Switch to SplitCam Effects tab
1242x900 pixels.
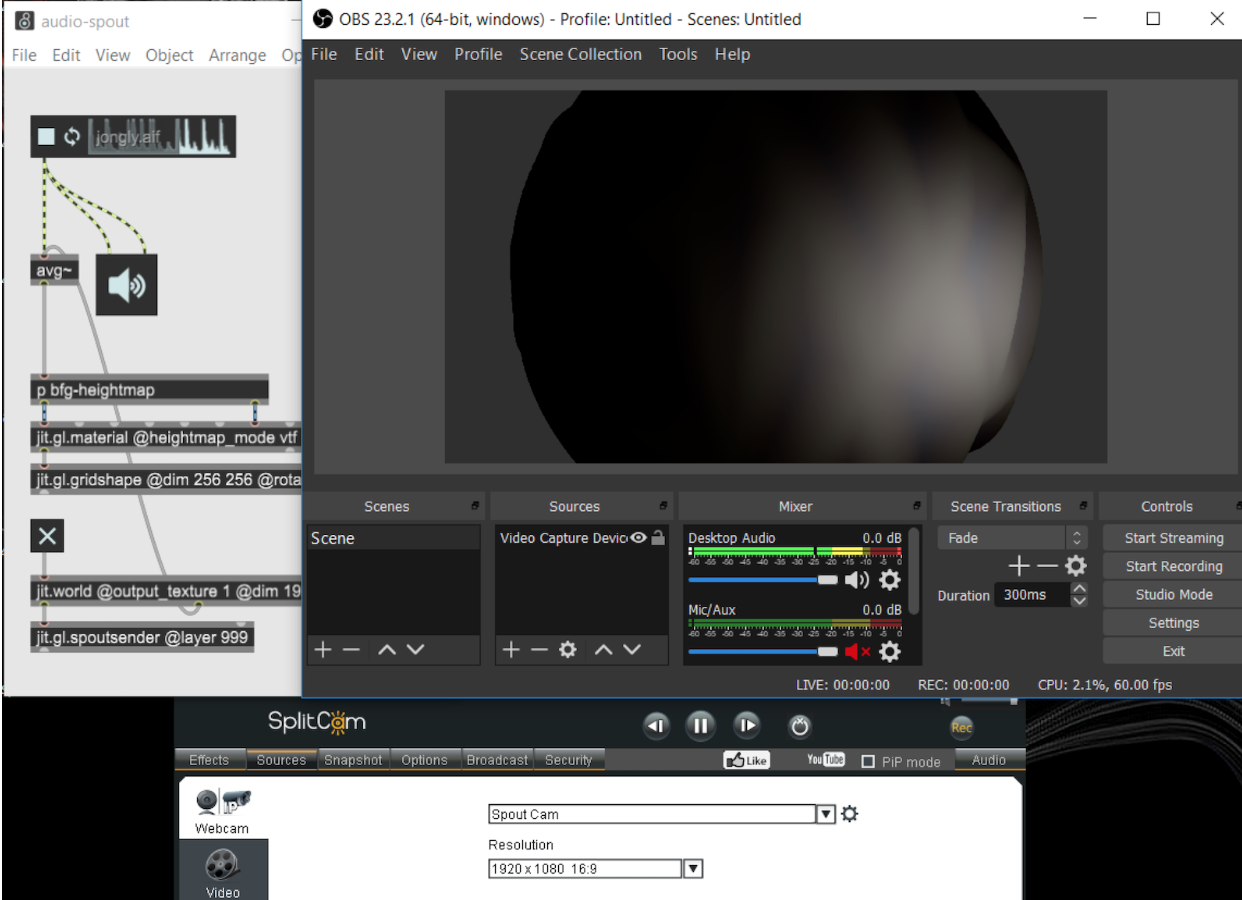click(x=209, y=760)
